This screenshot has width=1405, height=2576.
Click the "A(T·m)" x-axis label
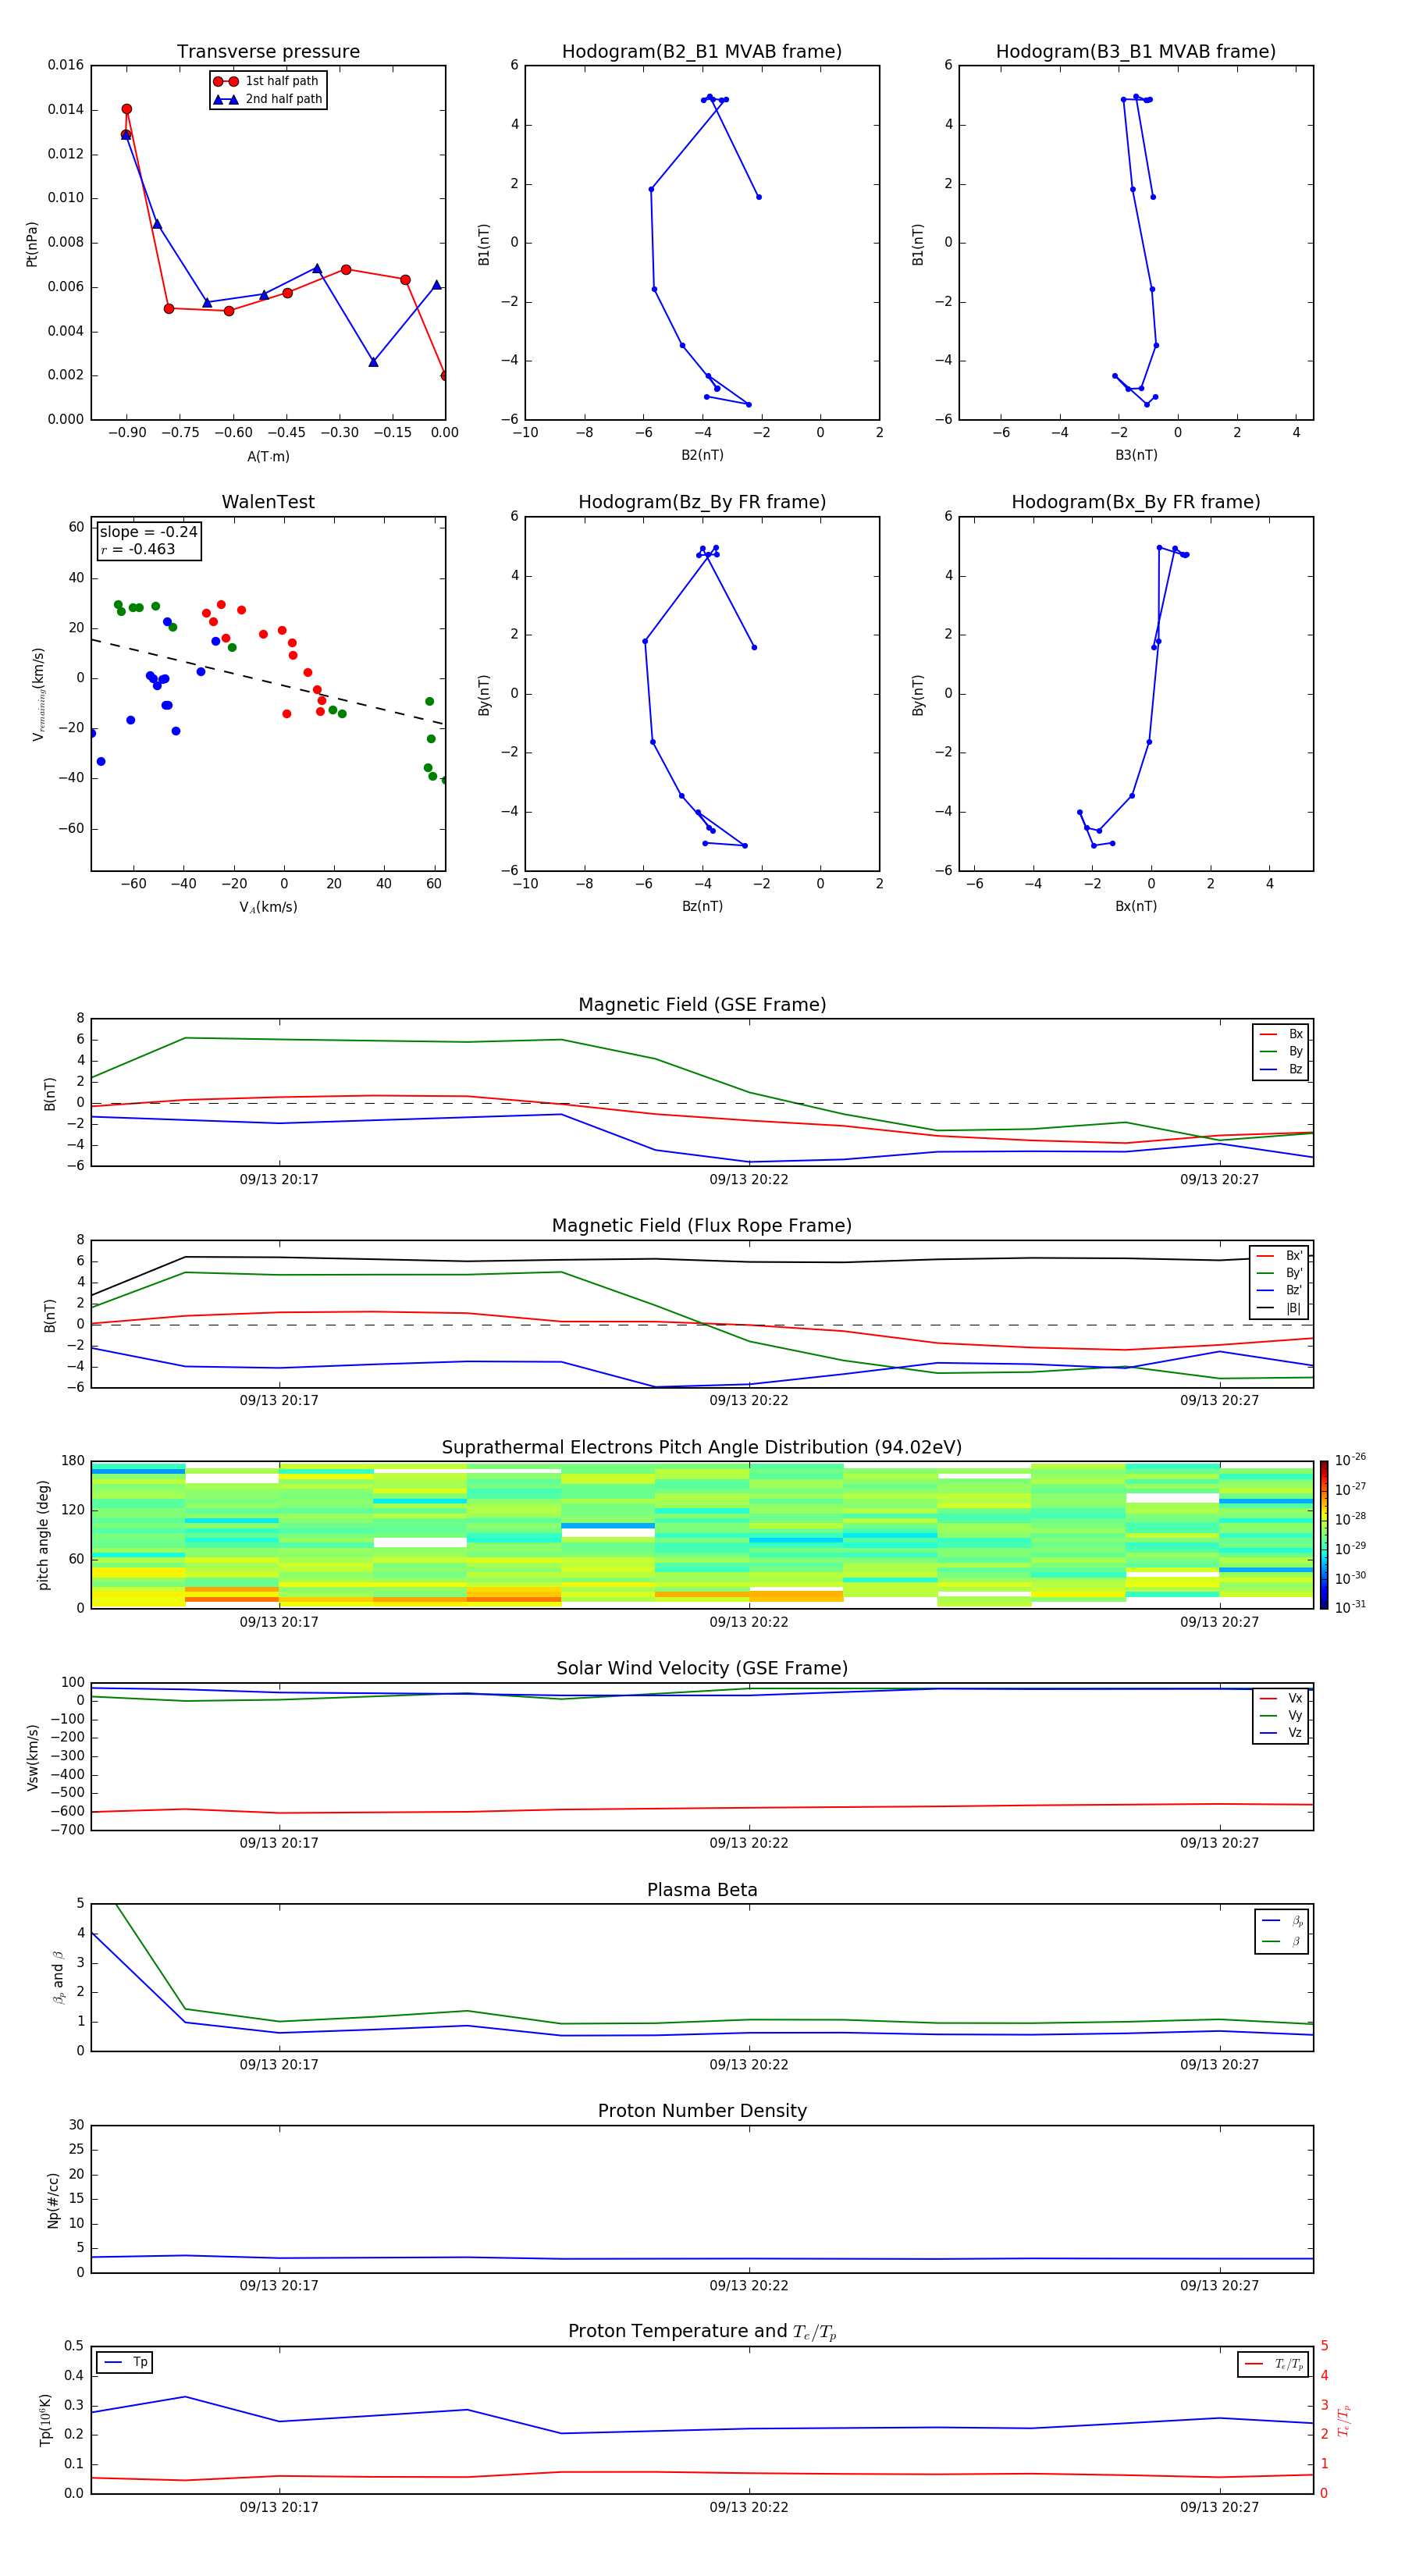tap(268, 457)
